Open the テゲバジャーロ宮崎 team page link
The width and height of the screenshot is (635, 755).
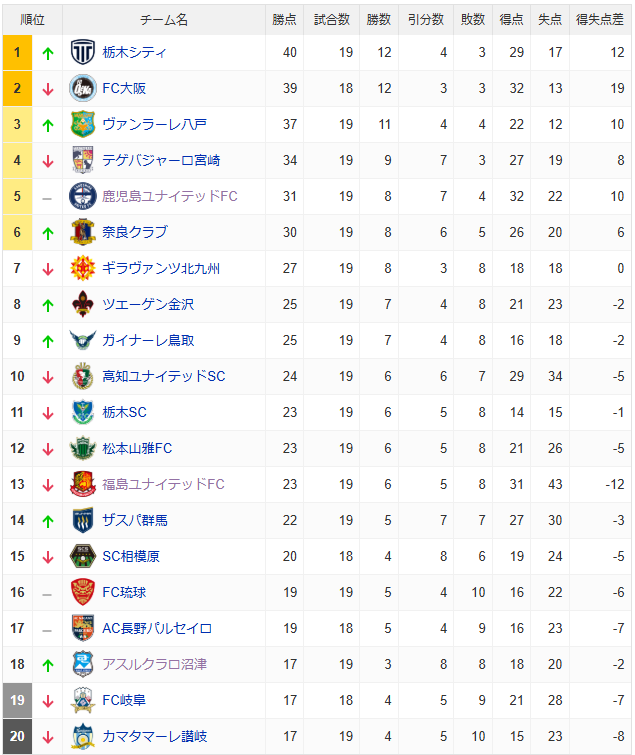pos(161,160)
